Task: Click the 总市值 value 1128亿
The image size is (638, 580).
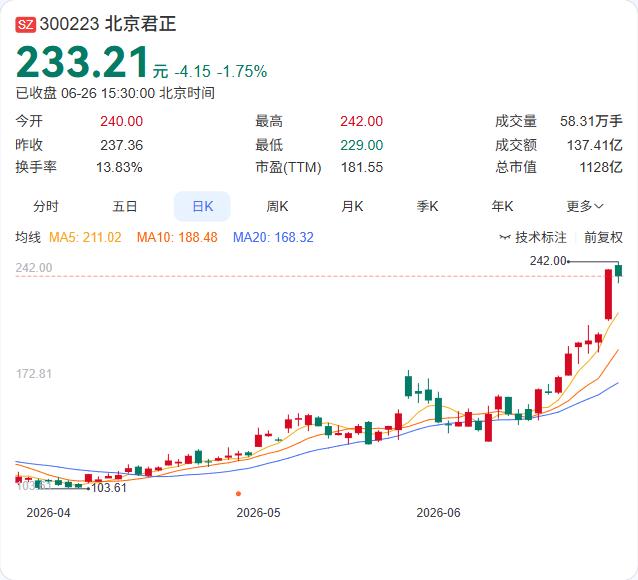Action: point(601,167)
